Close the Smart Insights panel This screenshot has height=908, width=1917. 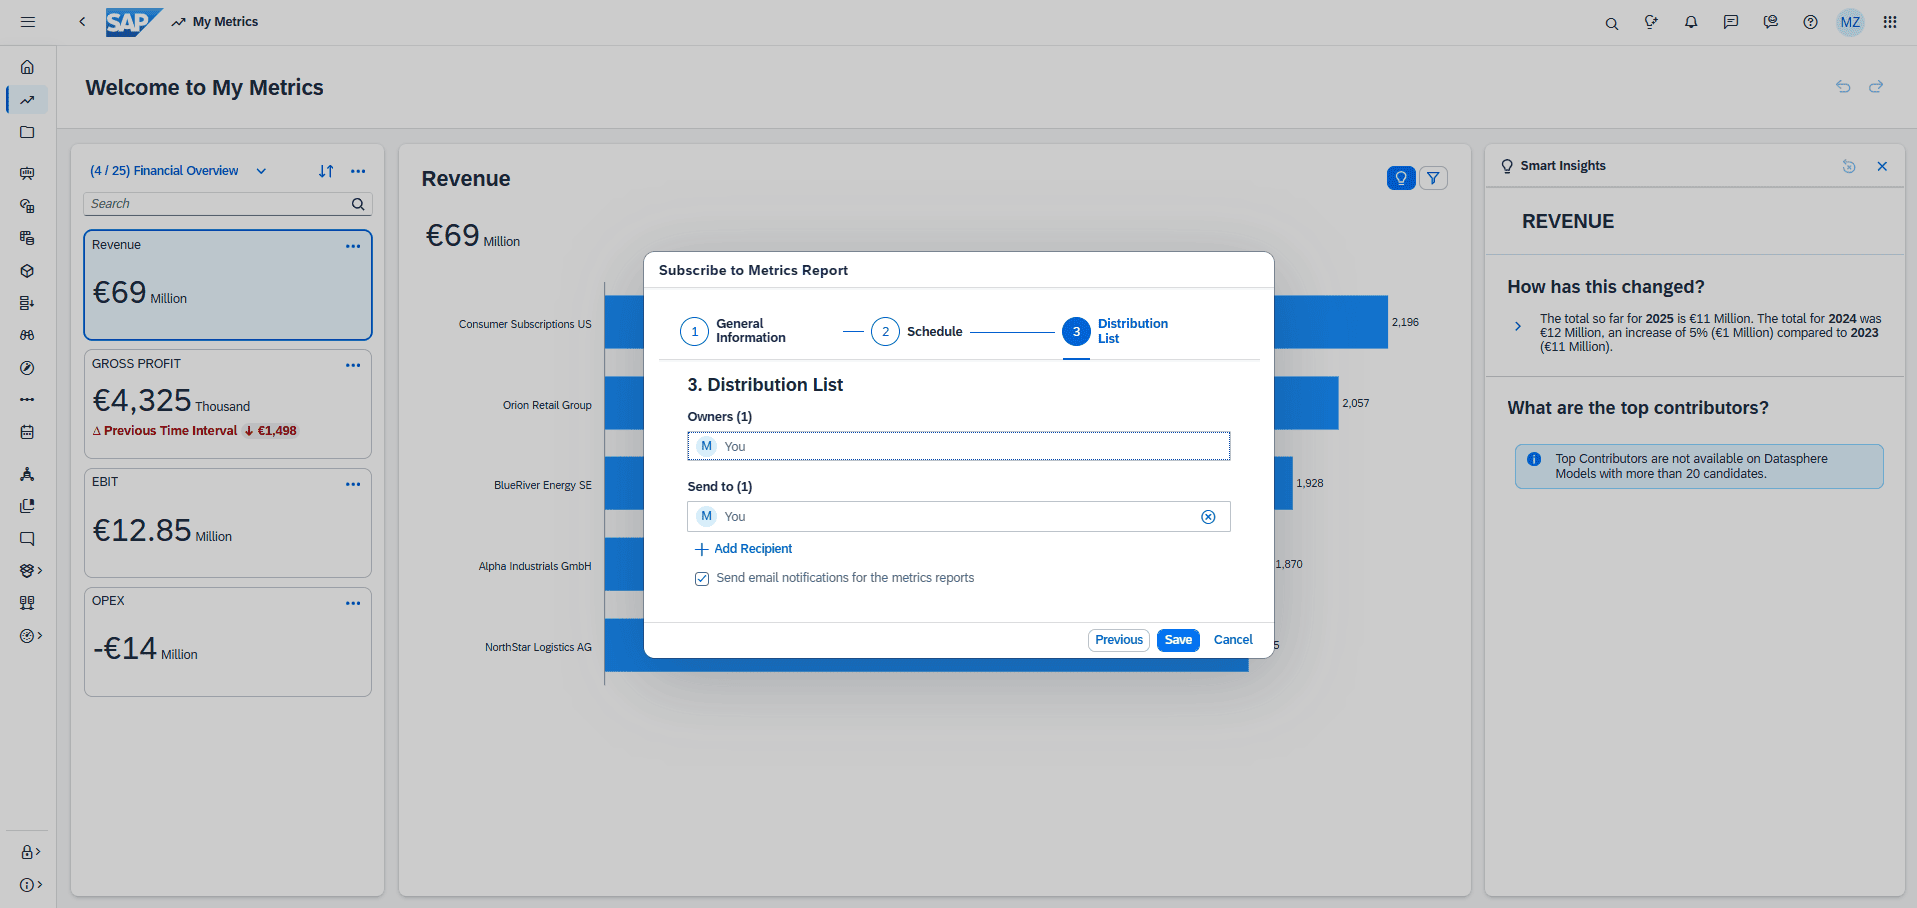click(x=1882, y=166)
